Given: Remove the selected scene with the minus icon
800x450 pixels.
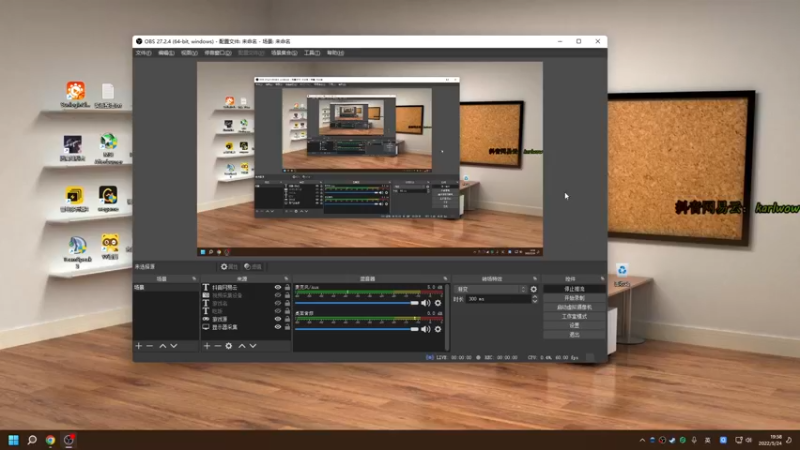Looking at the screenshot, I should (x=149, y=346).
